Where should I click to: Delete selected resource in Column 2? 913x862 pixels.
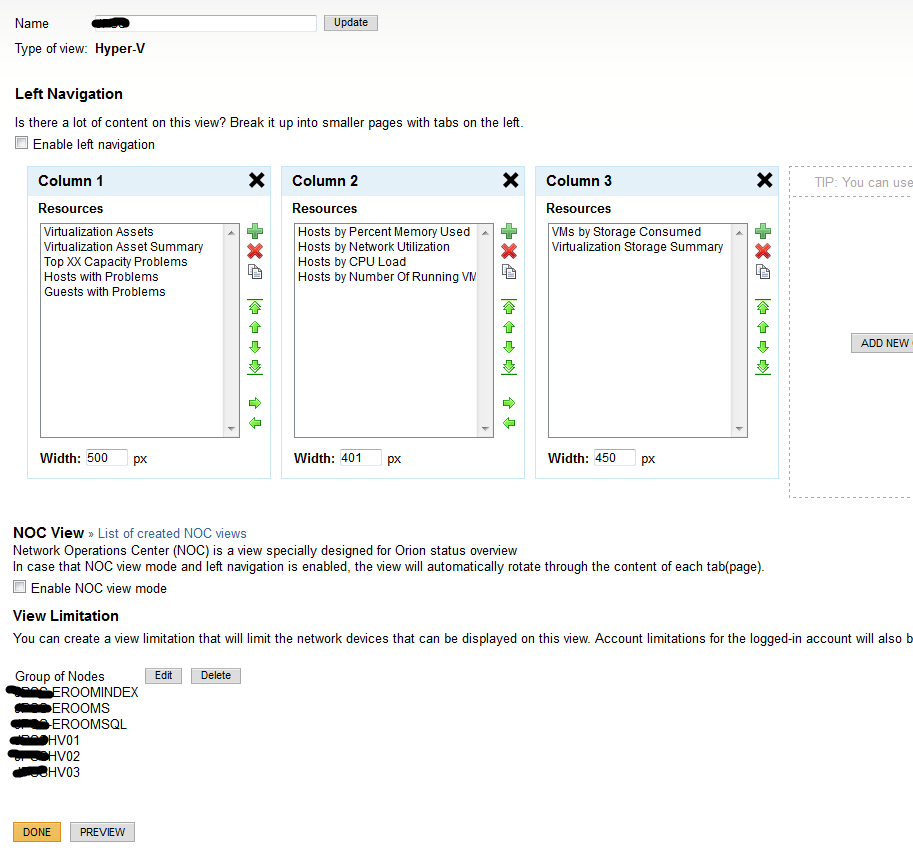point(508,251)
